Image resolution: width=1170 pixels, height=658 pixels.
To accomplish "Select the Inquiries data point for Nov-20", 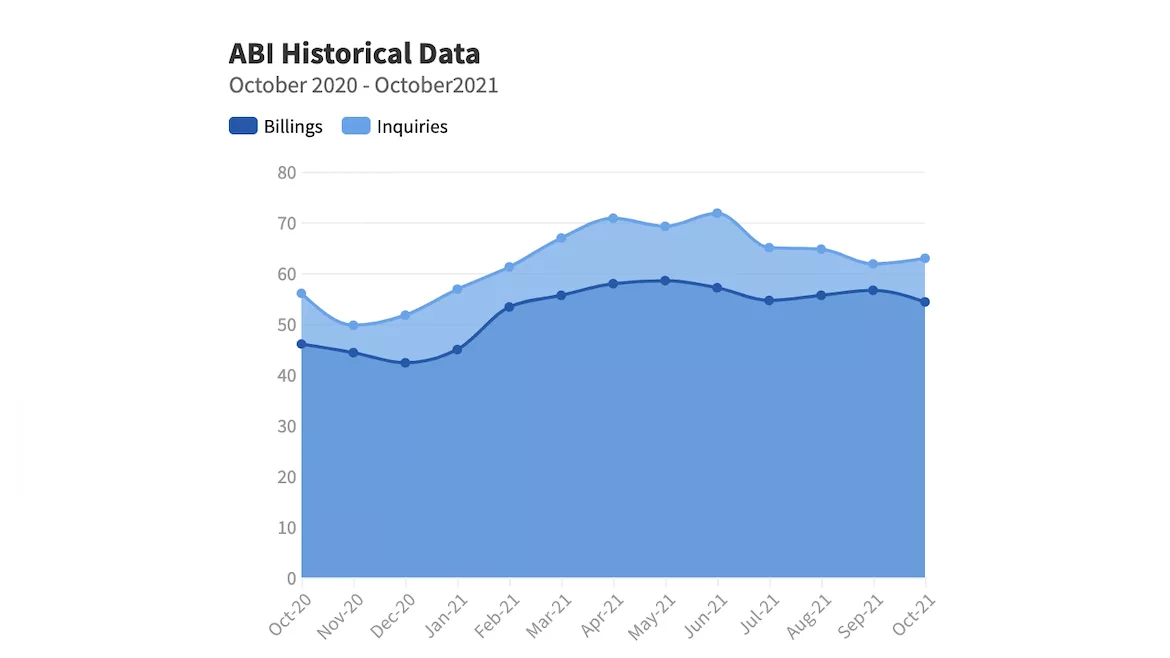I will pyautogui.click(x=354, y=325).
